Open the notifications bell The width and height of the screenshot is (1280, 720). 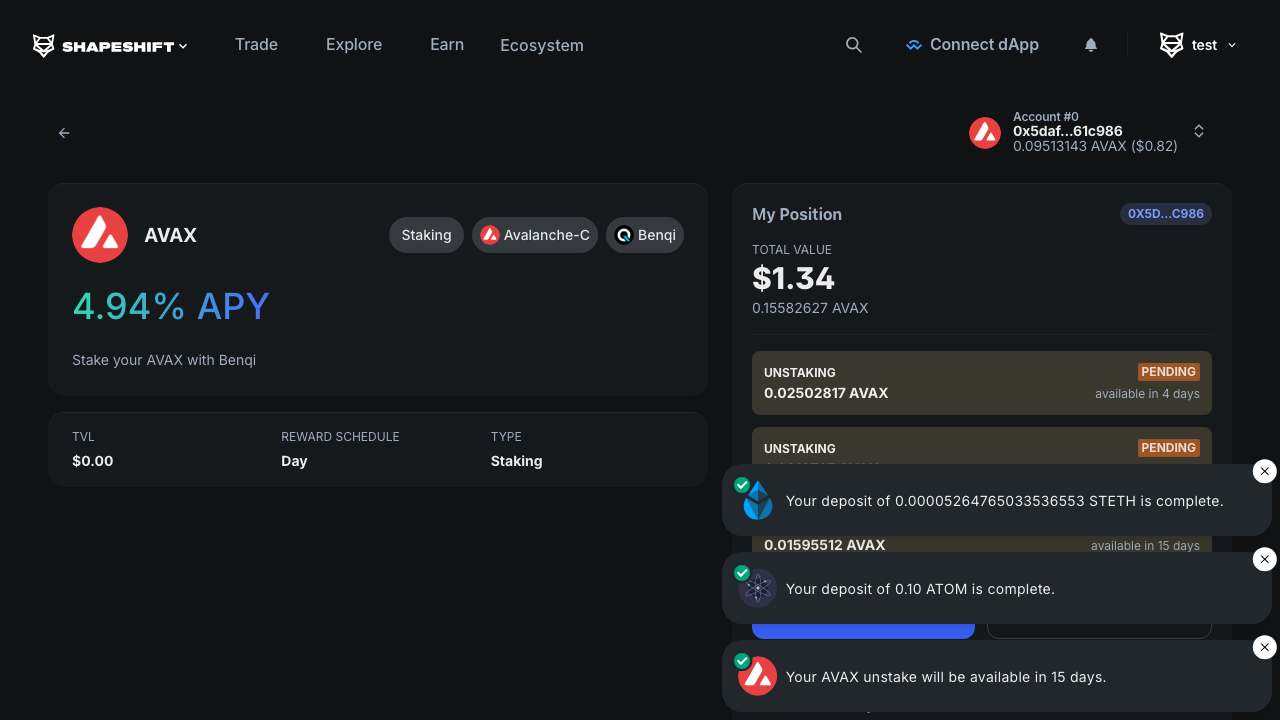pos(1091,45)
